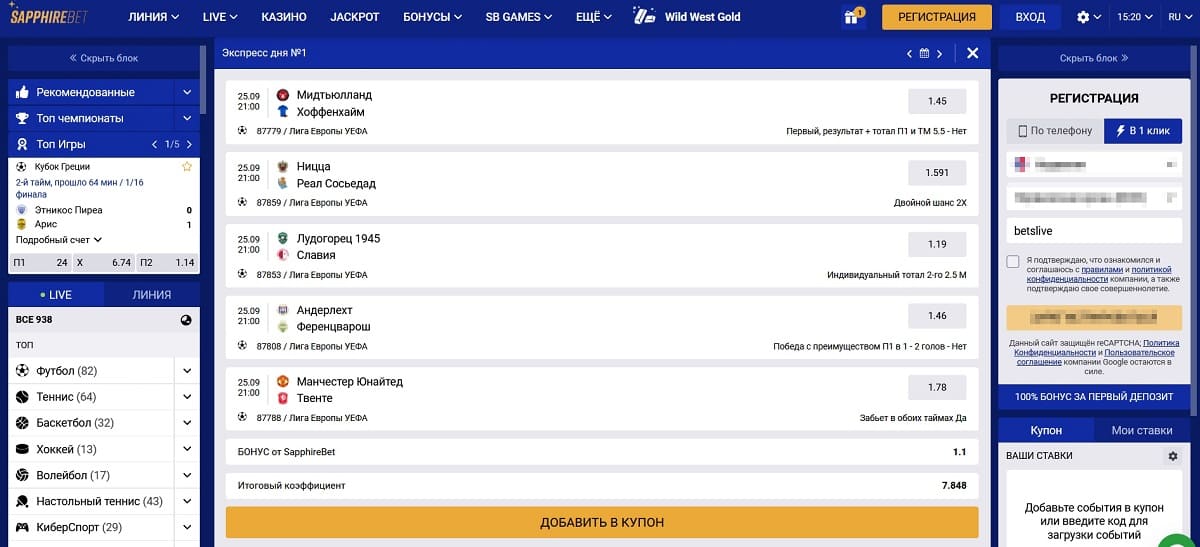
Task: Click the Теннис ball icon
Action: (x=22, y=397)
